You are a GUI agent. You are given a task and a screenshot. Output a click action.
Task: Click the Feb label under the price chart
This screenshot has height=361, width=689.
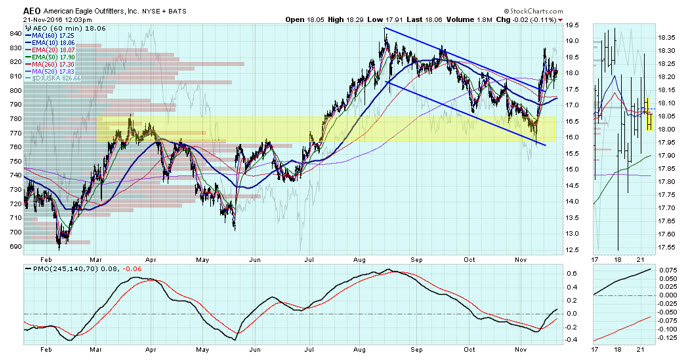(x=46, y=260)
